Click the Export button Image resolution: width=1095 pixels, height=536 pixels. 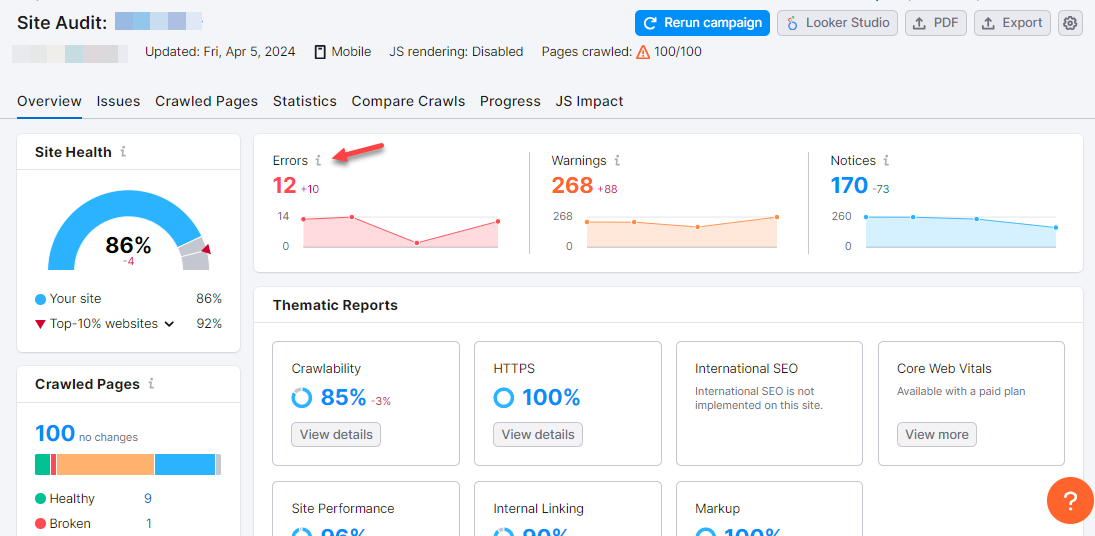(1012, 23)
